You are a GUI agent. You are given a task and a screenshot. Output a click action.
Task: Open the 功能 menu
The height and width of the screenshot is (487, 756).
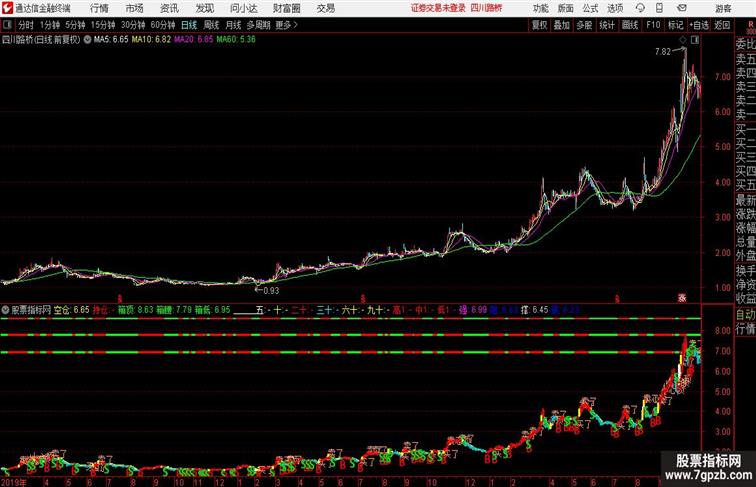point(540,8)
